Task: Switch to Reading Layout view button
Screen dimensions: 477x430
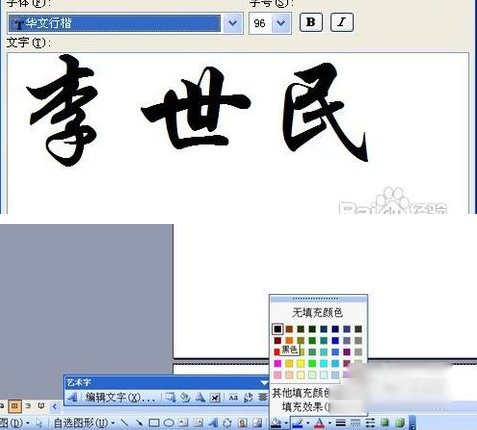Action: (x=41, y=406)
